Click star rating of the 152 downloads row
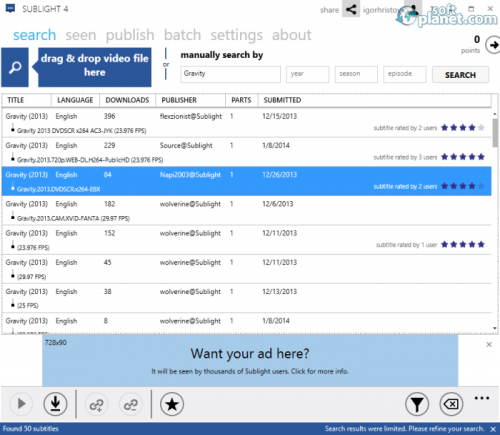500x435 pixels. (463, 244)
